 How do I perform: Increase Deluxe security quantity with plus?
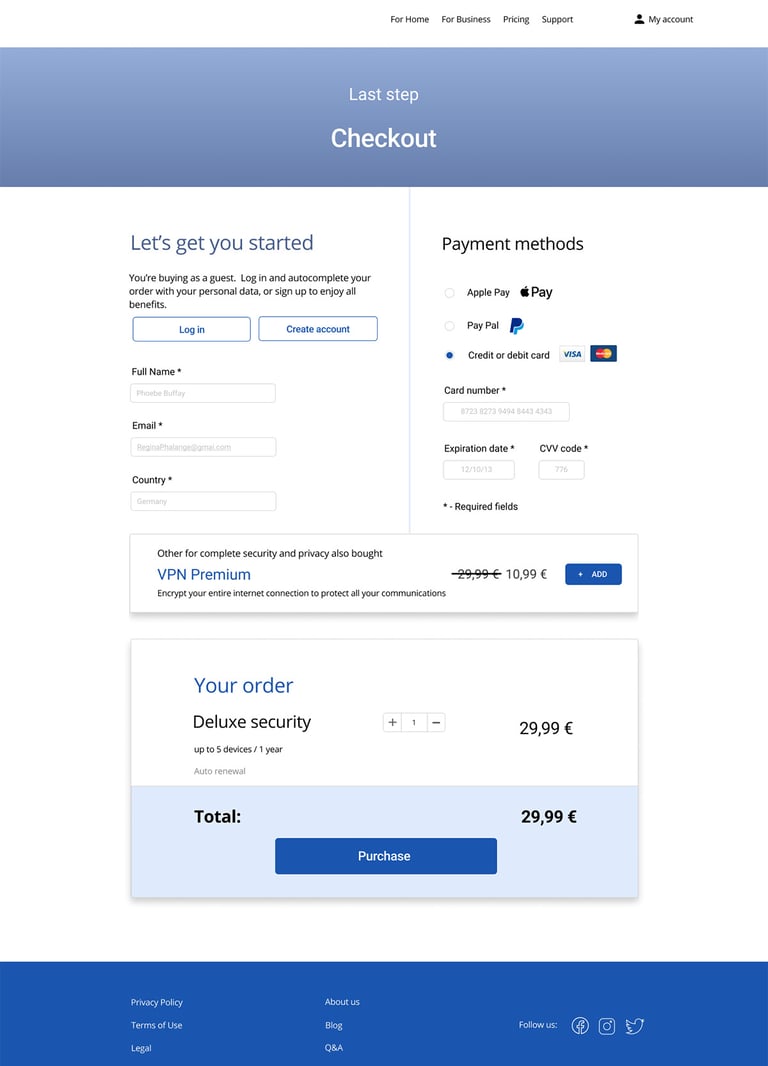pyautogui.click(x=392, y=722)
